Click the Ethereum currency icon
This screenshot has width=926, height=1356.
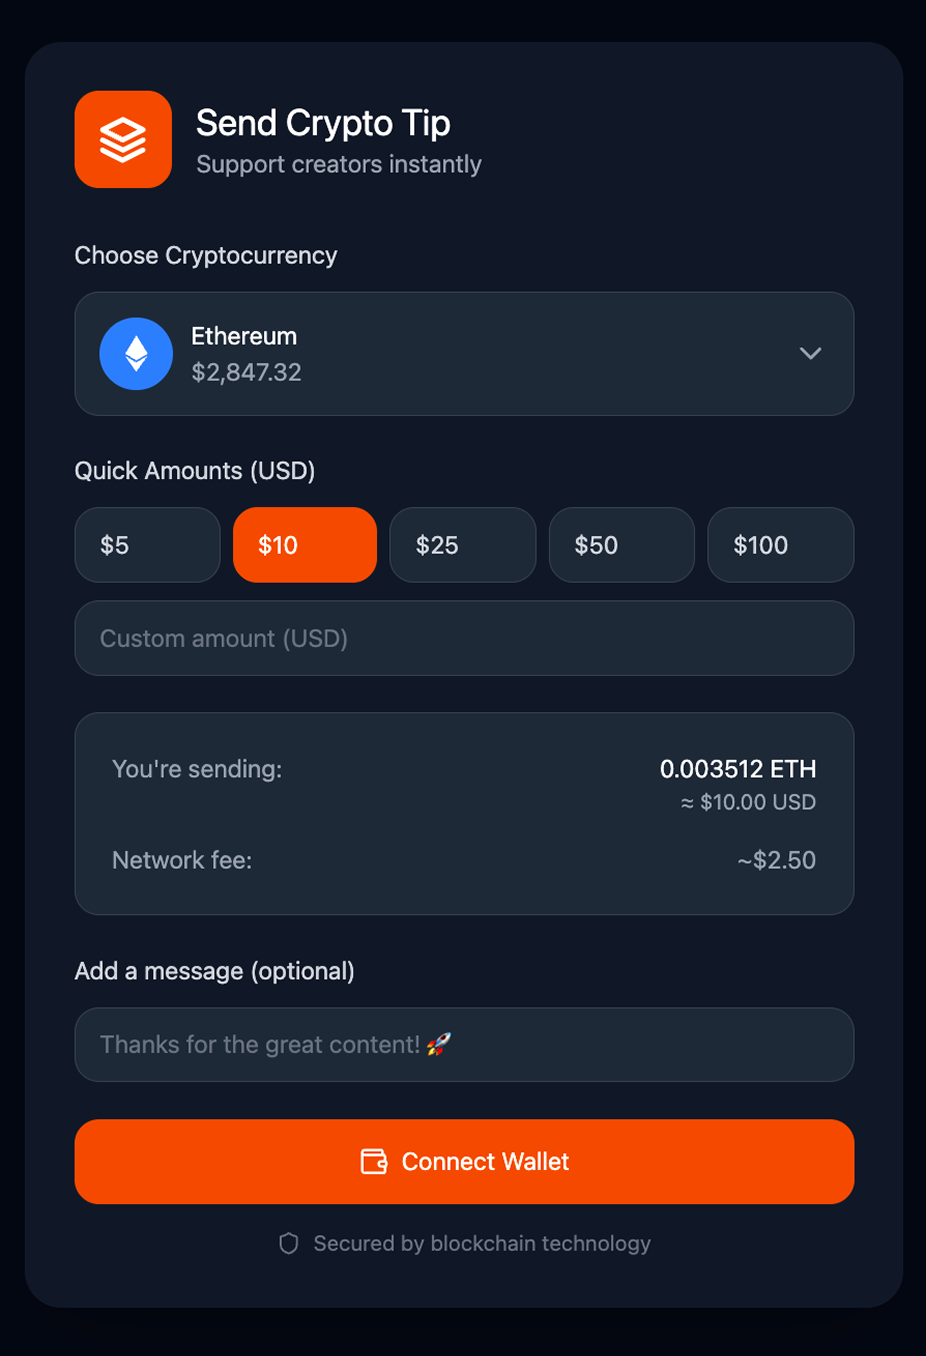(x=136, y=353)
